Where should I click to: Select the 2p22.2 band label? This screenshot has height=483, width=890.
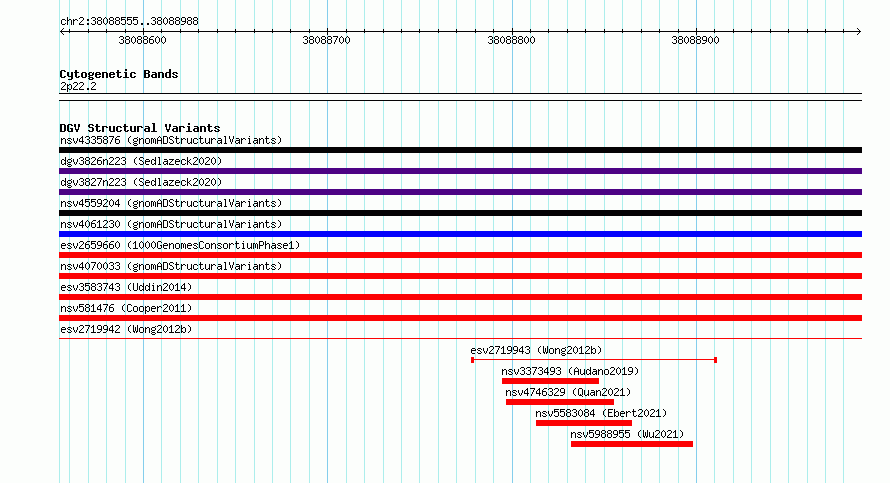pos(78,87)
